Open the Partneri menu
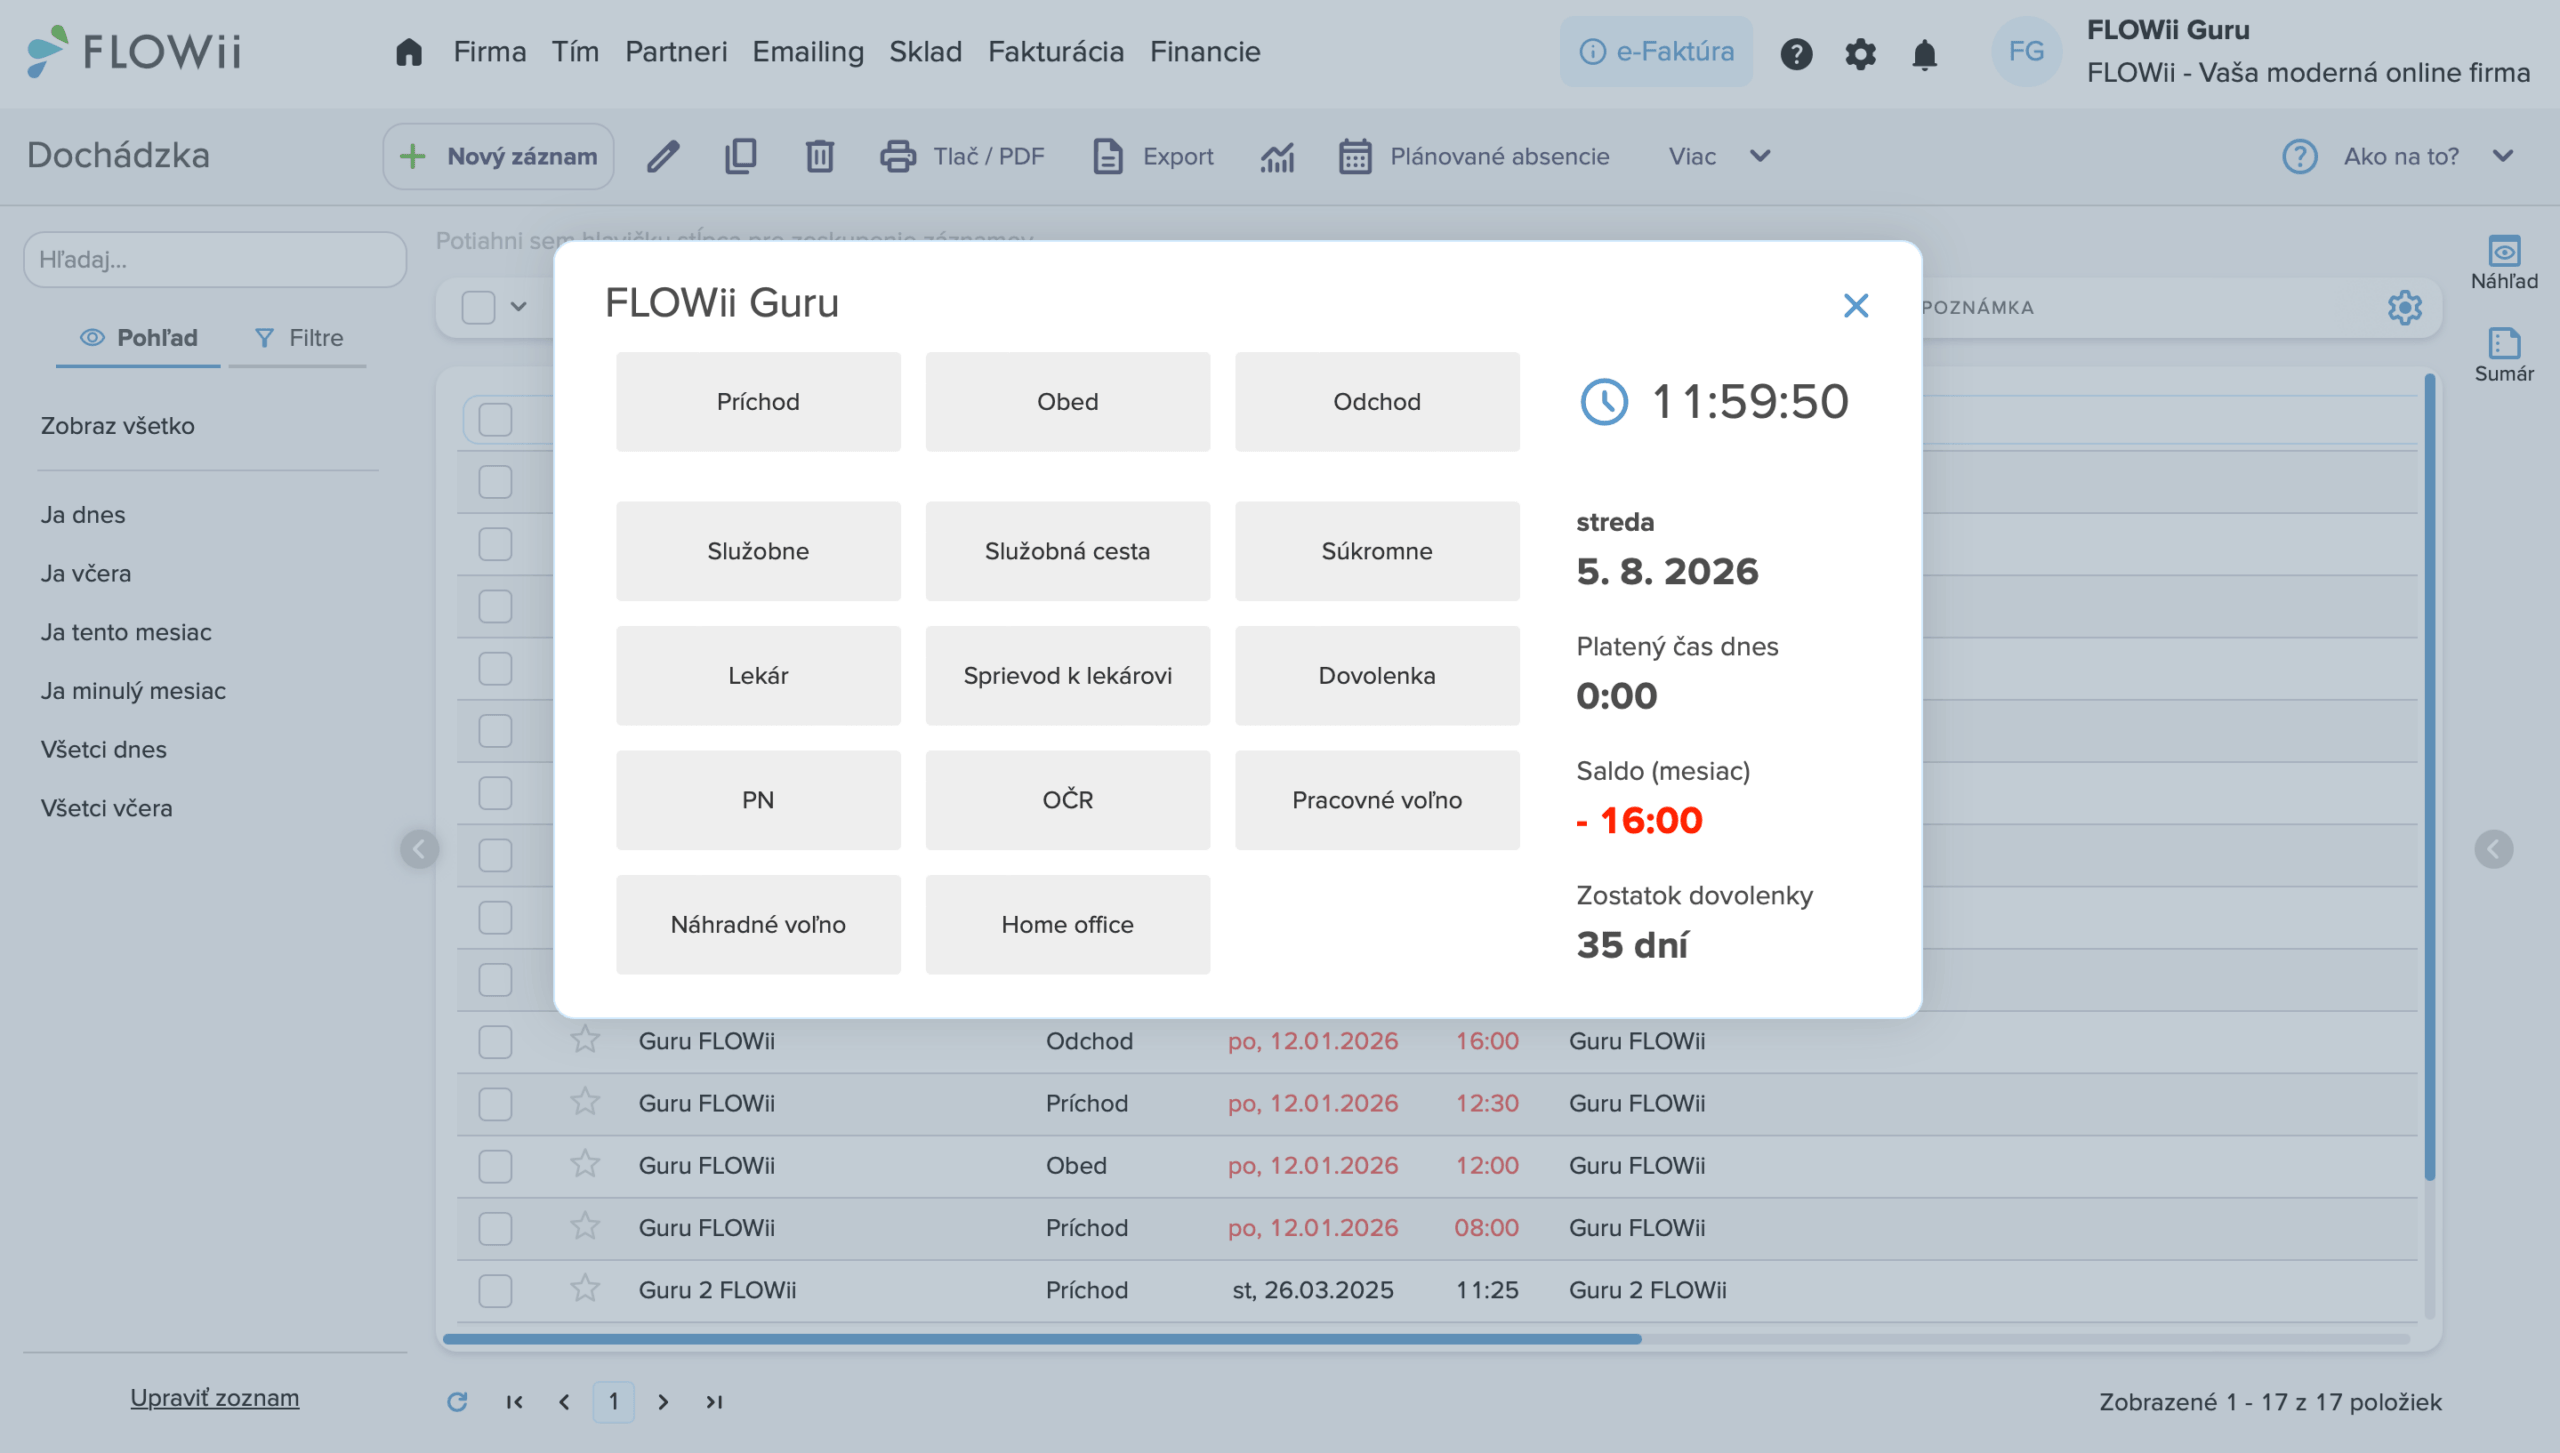Image resolution: width=2560 pixels, height=1453 pixels. (676, 52)
